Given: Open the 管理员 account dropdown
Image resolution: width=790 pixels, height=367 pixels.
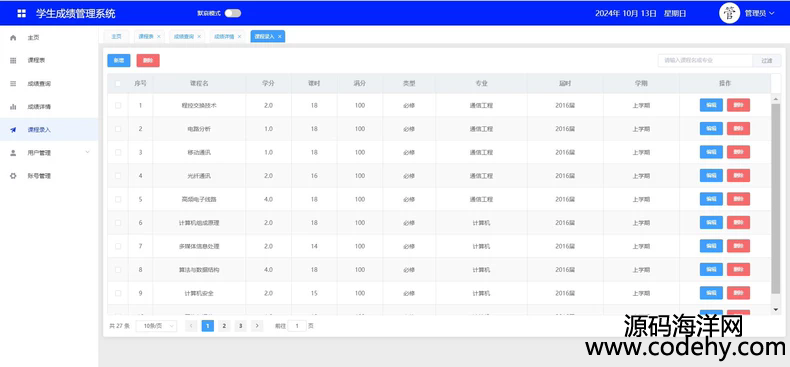Looking at the screenshot, I should [759, 14].
